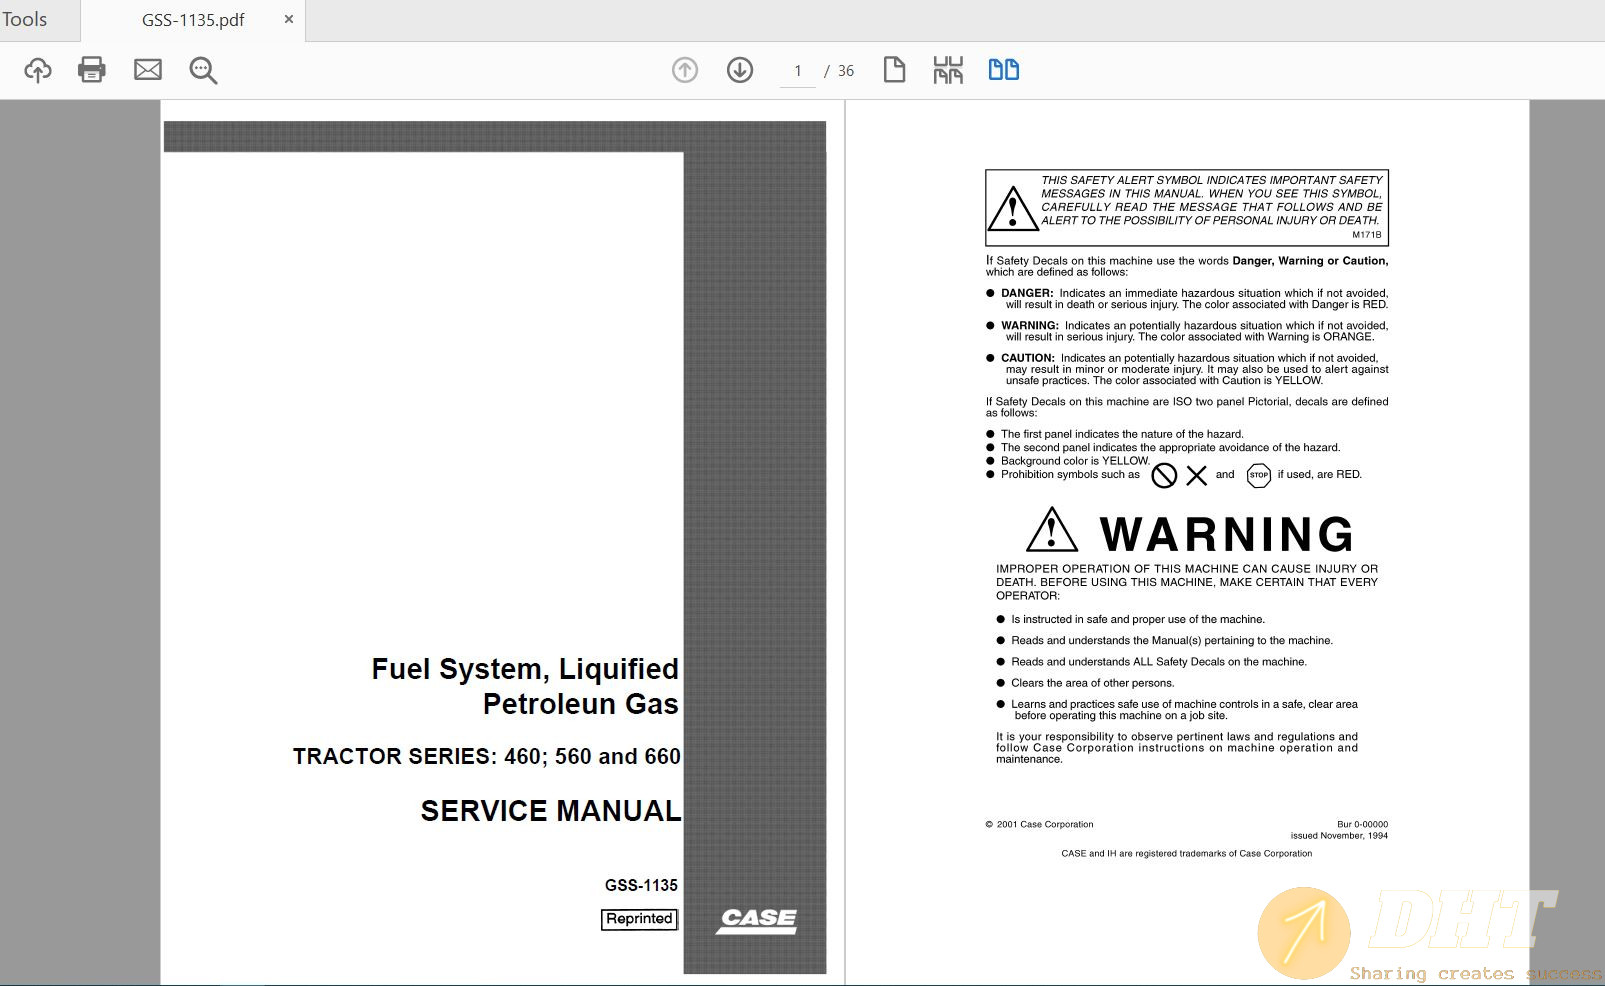Print the GSS-1135 service manual
Viewport: 1605px width, 986px height.
[x=92, y=70]
